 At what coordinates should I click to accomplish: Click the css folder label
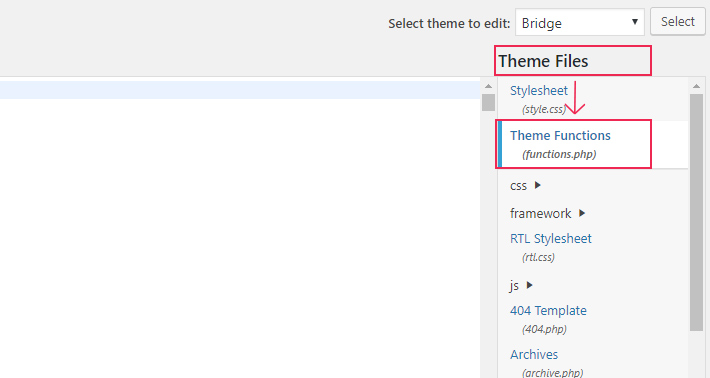518,186
